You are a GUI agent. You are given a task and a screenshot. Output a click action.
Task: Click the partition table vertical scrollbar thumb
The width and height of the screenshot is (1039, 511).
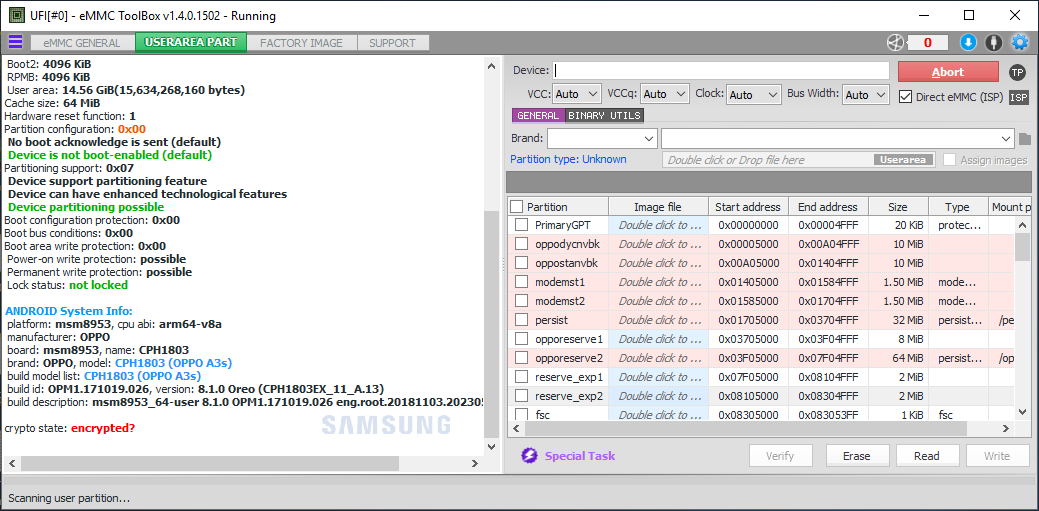(1023, 247)
